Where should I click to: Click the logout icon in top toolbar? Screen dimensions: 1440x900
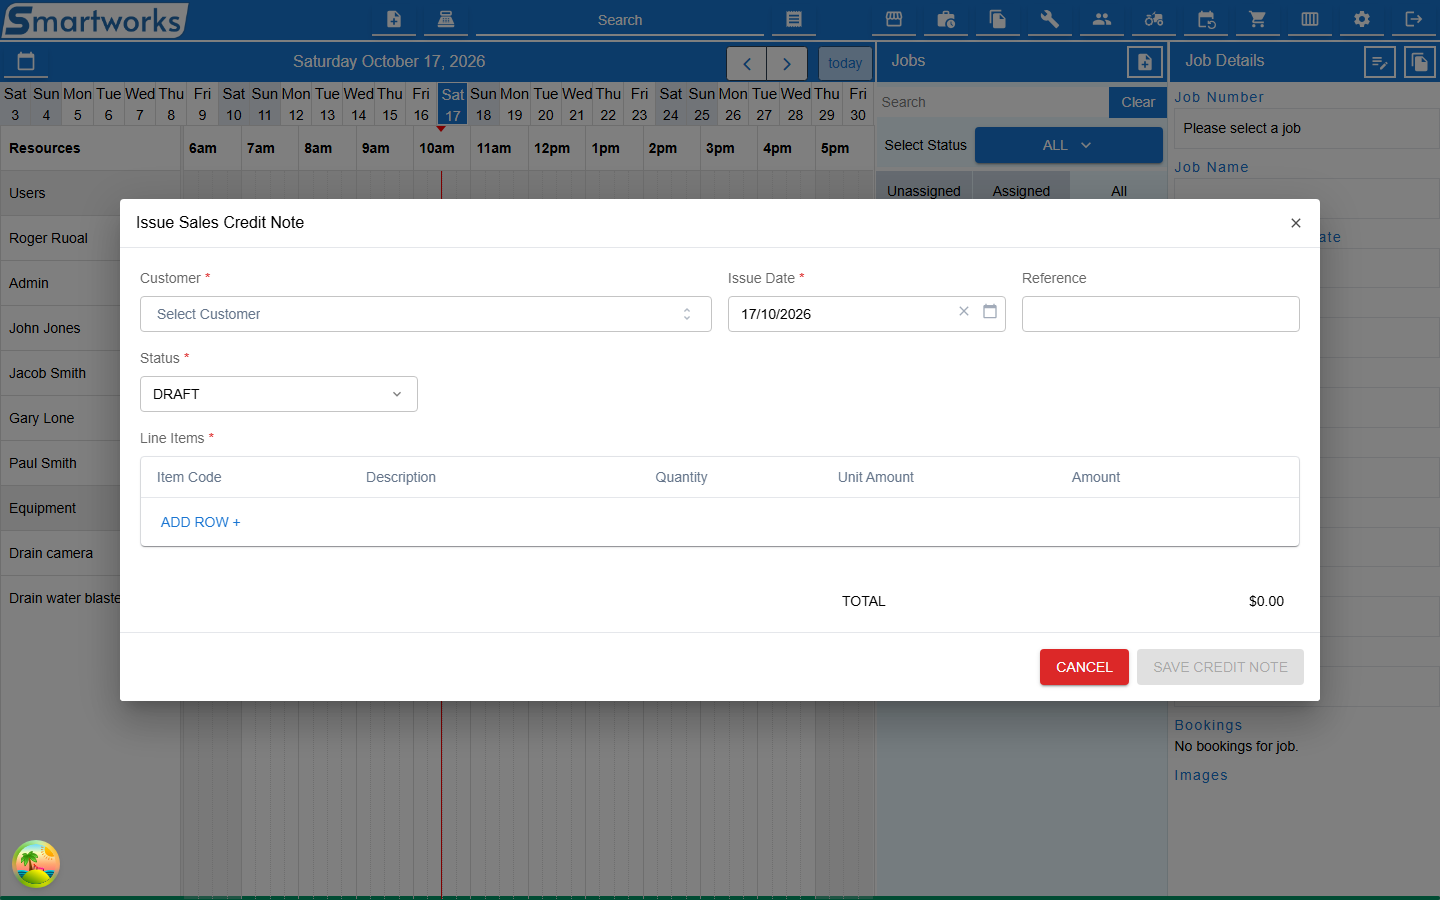(x=1414, y=19)
